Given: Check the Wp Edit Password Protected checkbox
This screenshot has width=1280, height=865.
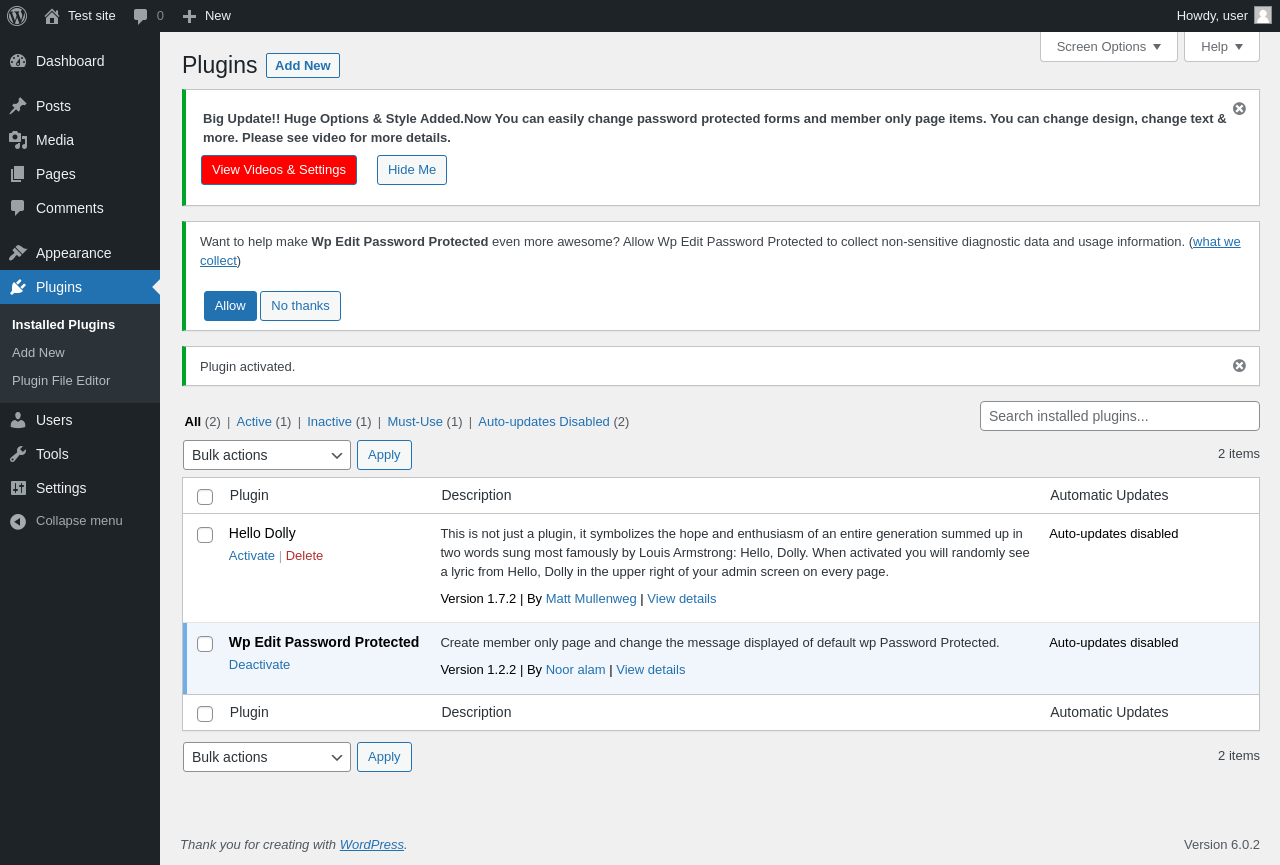Looking at the screenshot, I should 205,643.
